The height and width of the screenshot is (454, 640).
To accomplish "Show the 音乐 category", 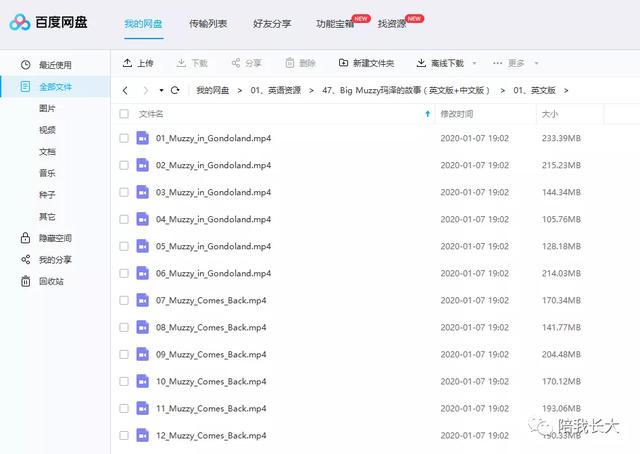I will coord(47,173).
